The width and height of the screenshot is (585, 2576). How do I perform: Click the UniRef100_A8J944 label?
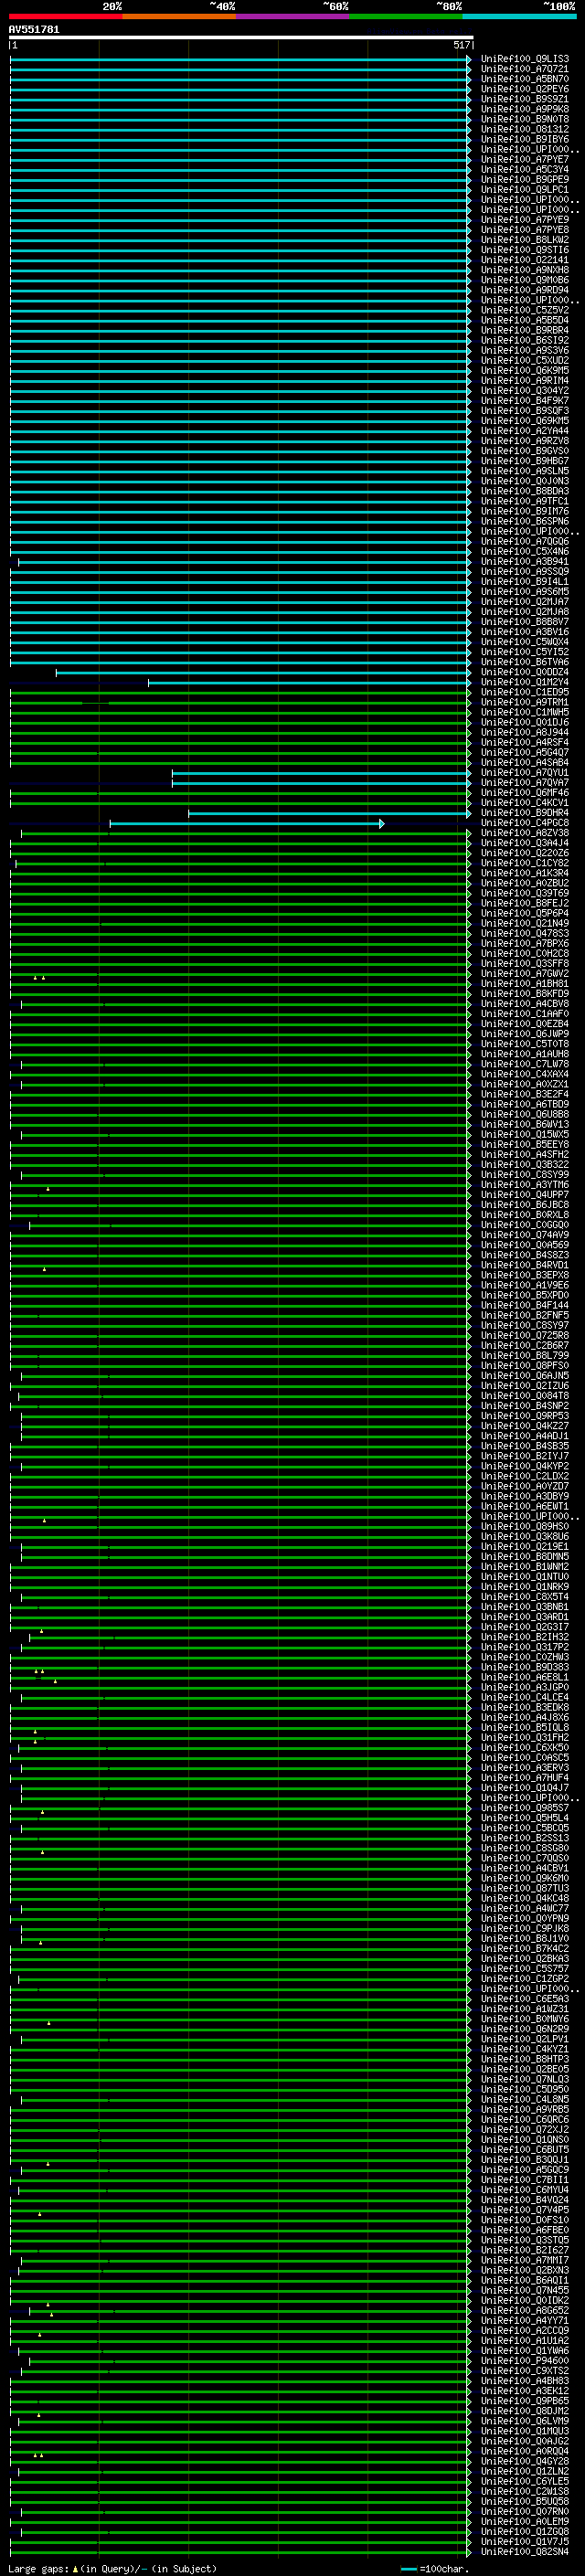pyautogui.click(x=525, y=732)
